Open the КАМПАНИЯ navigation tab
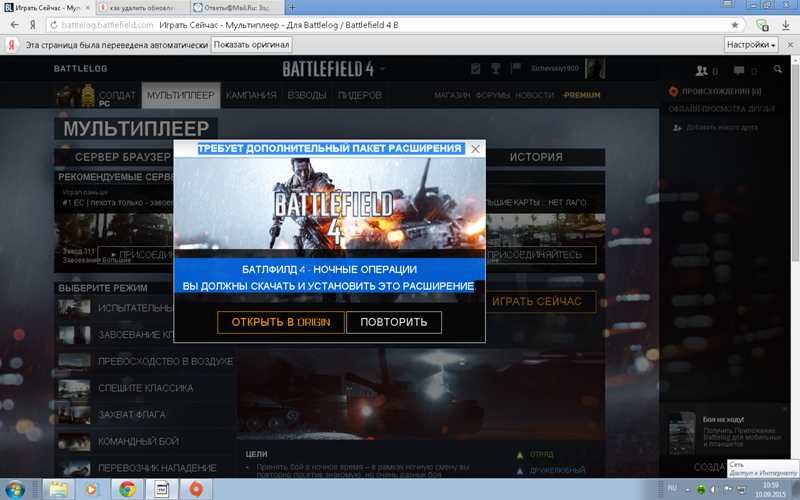The height and width of the screenshot is (500, 800). pos(251,95)
